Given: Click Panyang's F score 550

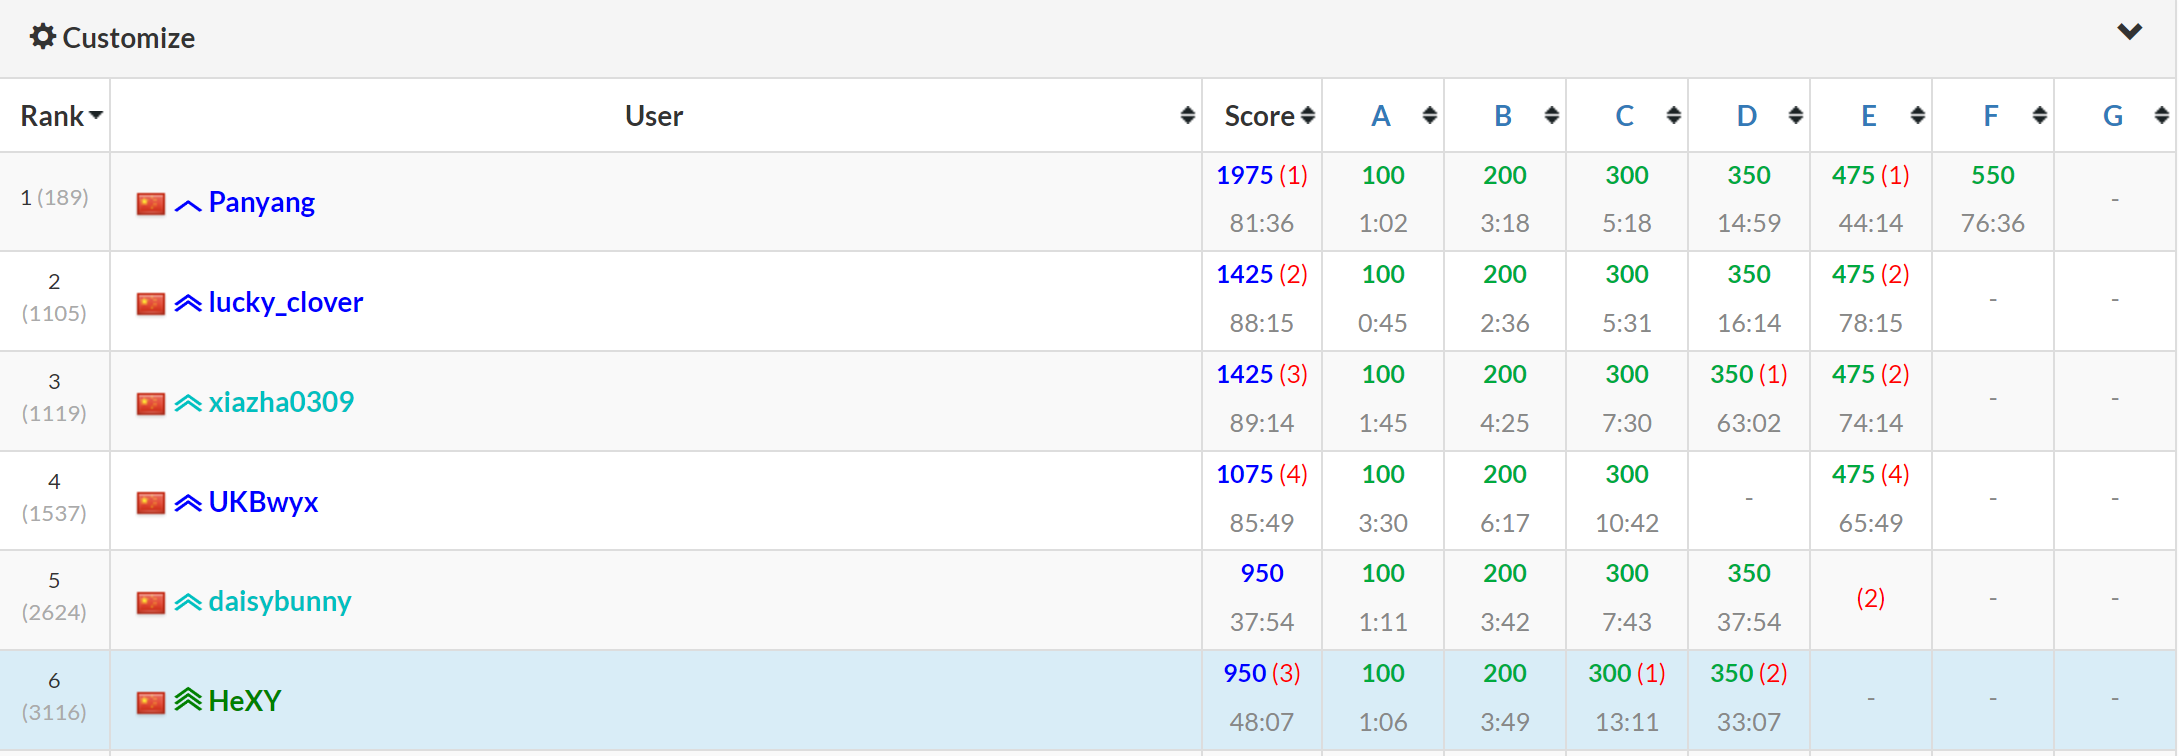Looking at the screenshot, I should (x=1993, y=175).
